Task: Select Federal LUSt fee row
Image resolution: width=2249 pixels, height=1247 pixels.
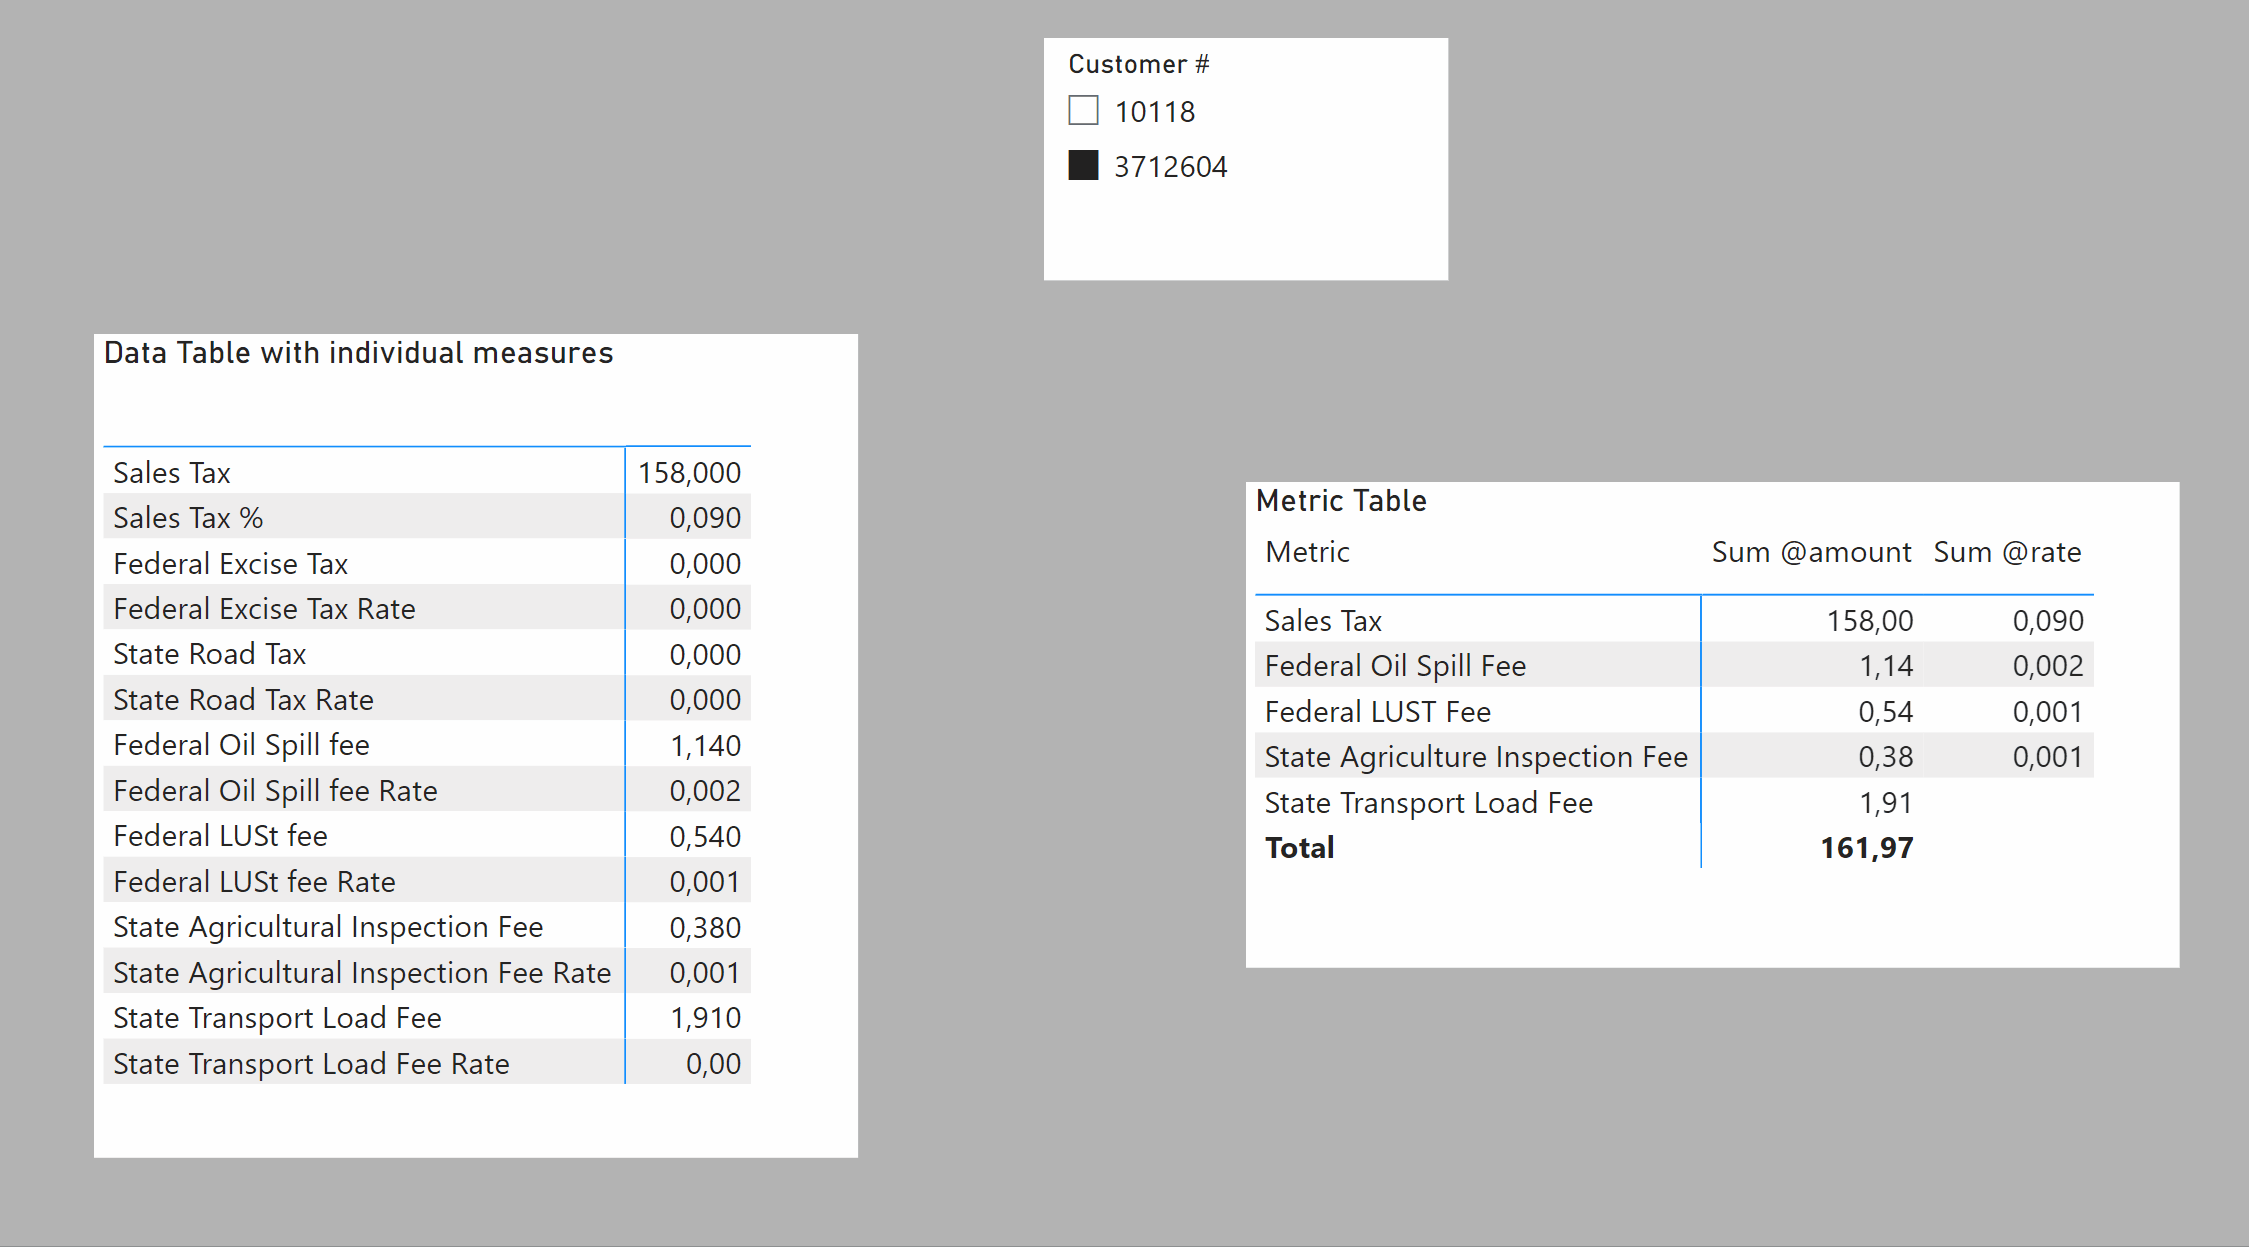Action: click(x=427, y=836)
